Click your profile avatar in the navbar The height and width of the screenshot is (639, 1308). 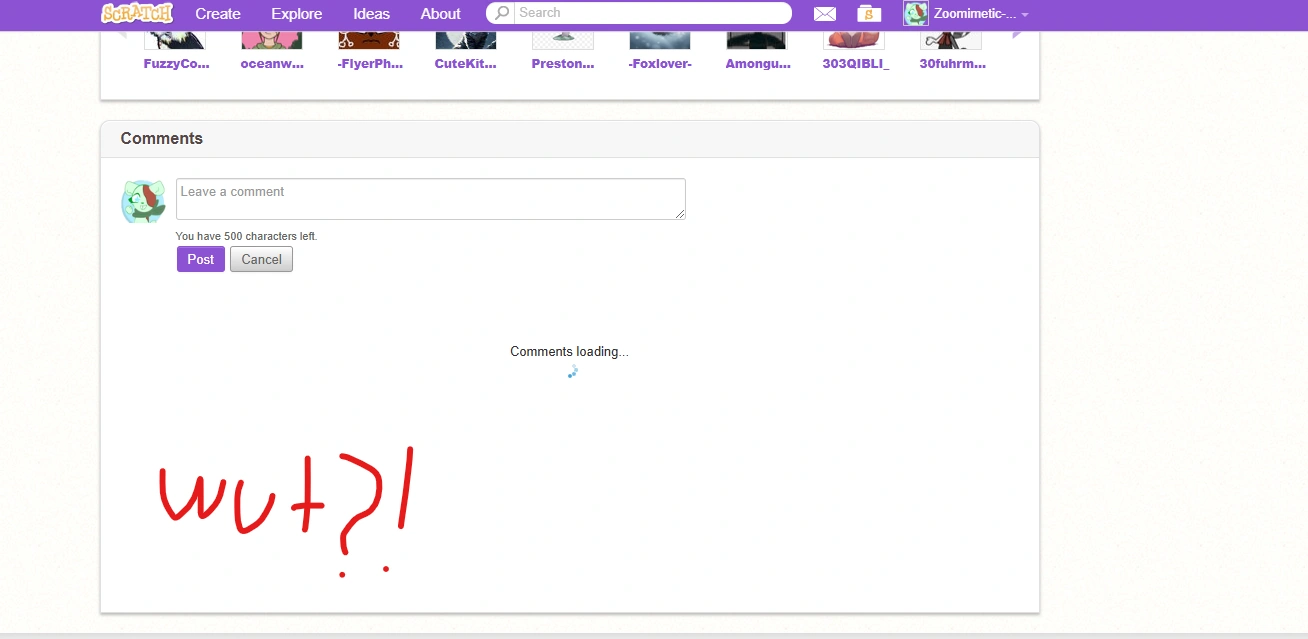click(x=915, y=13)
